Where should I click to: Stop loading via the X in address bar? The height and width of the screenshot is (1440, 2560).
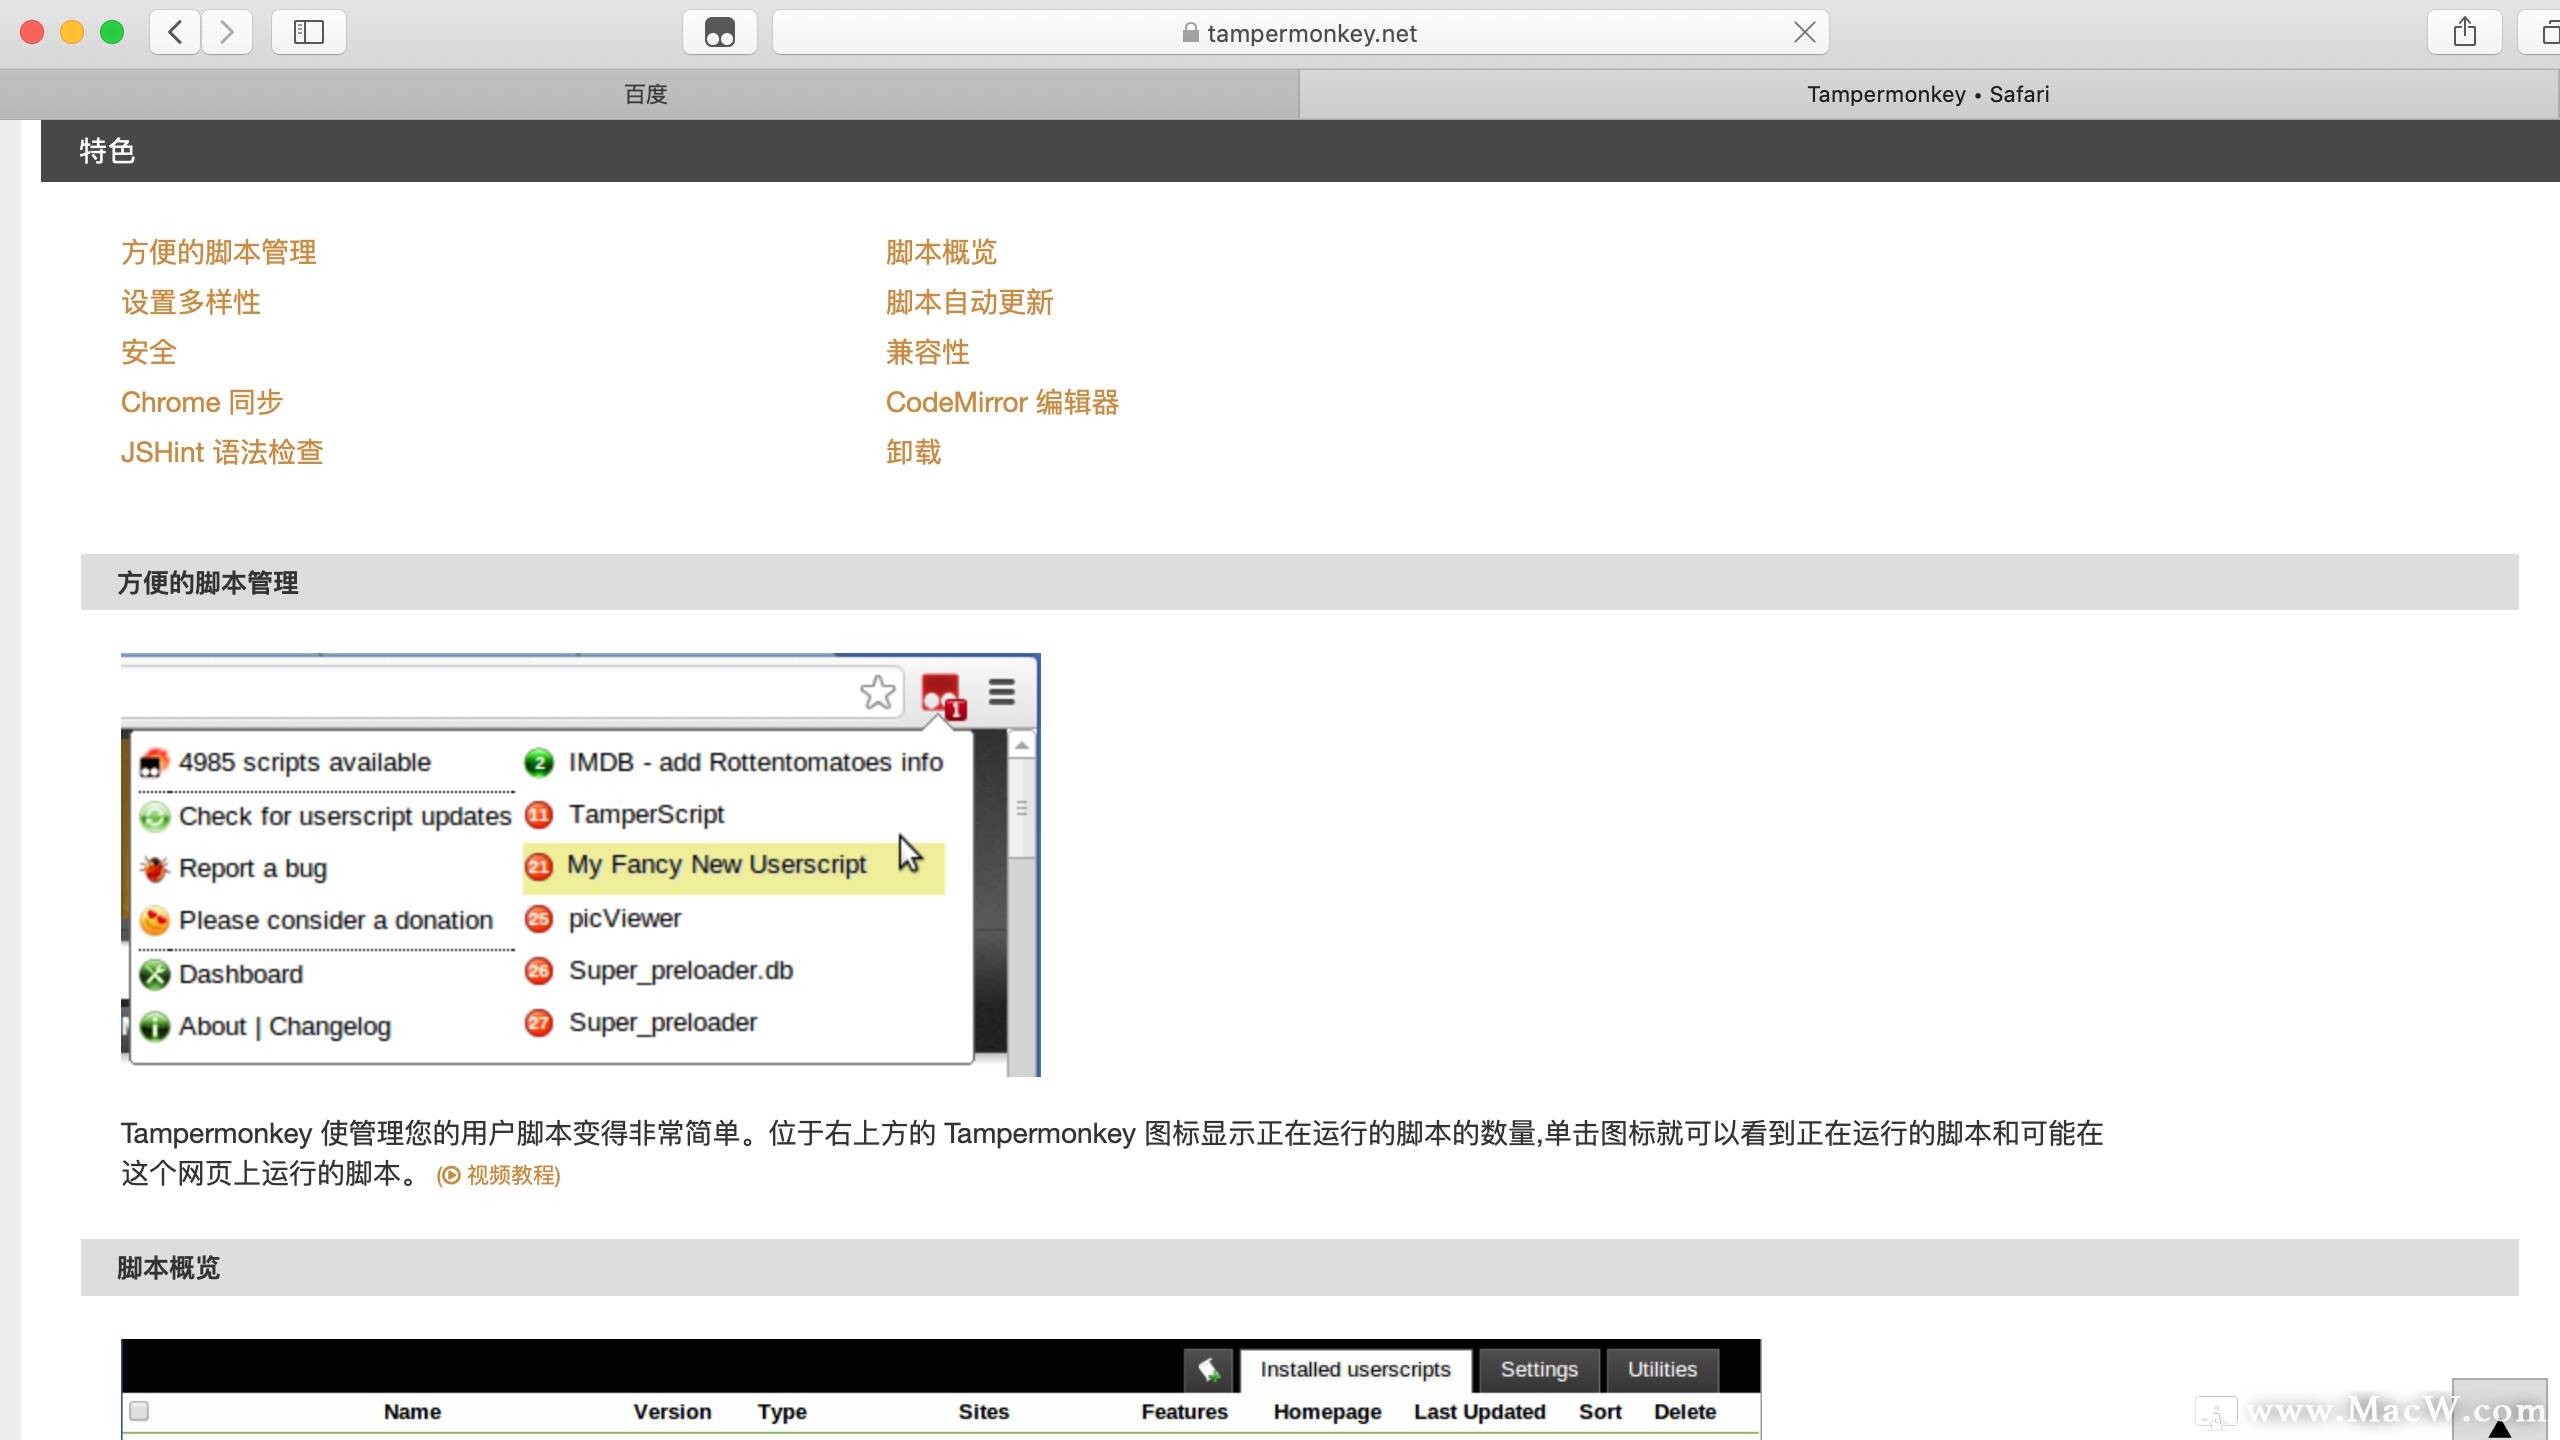1804,32
